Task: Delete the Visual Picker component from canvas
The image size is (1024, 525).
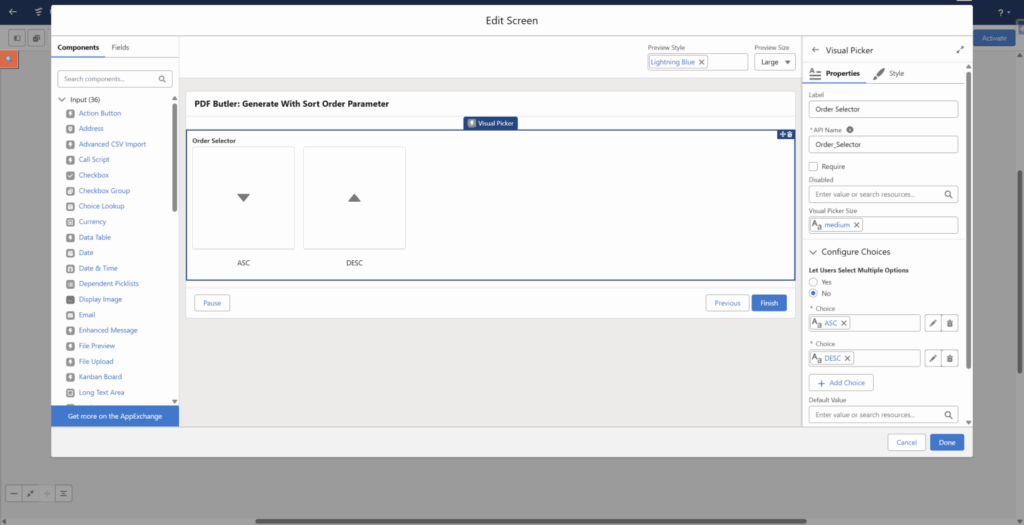Action: pyautogui.click(x=789, y=135)
